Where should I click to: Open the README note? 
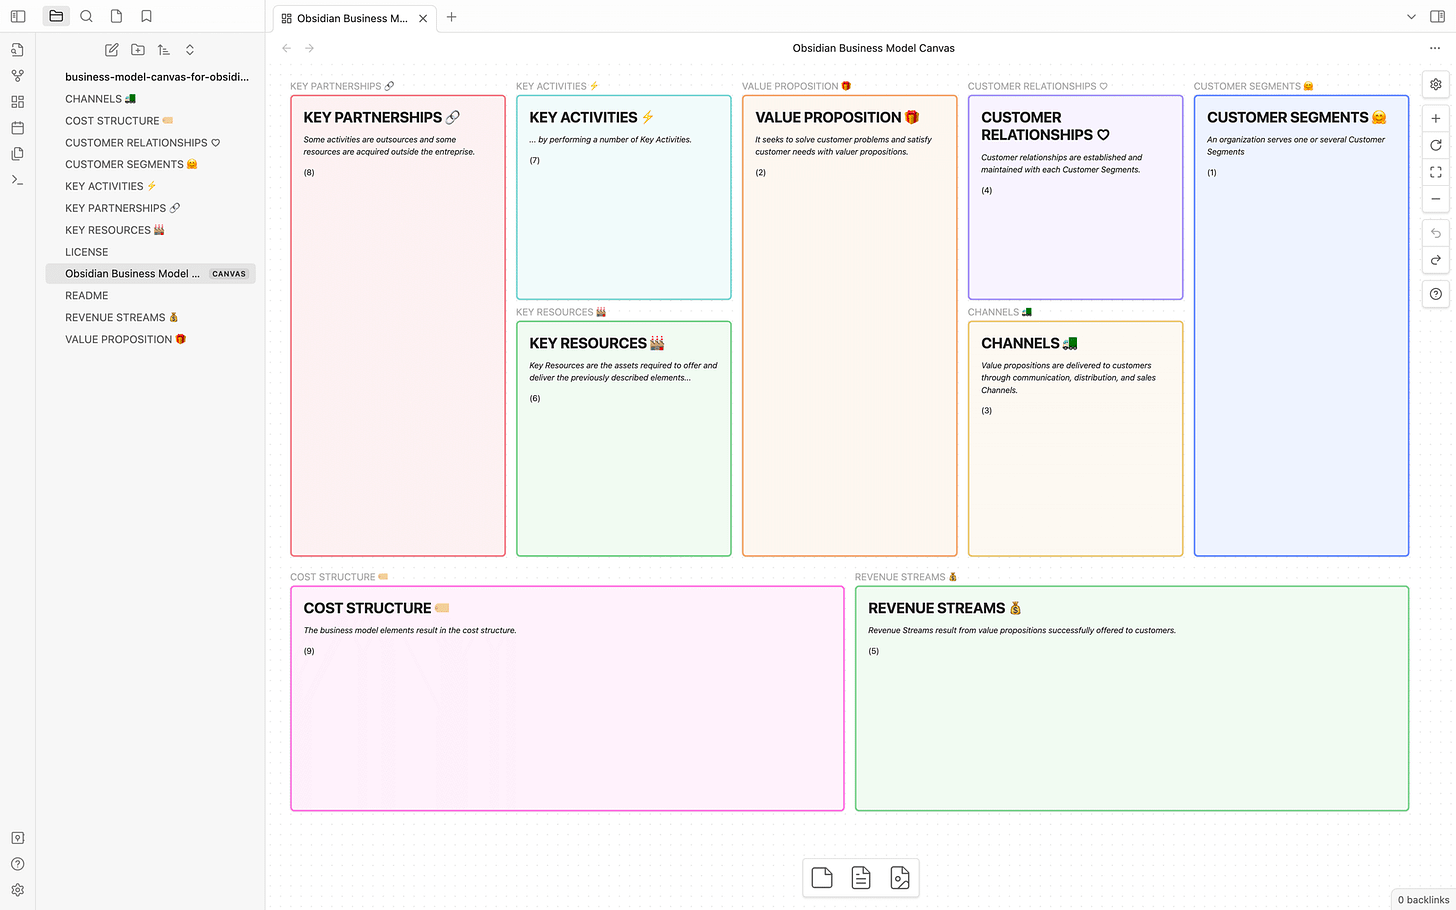coord(86,295)
